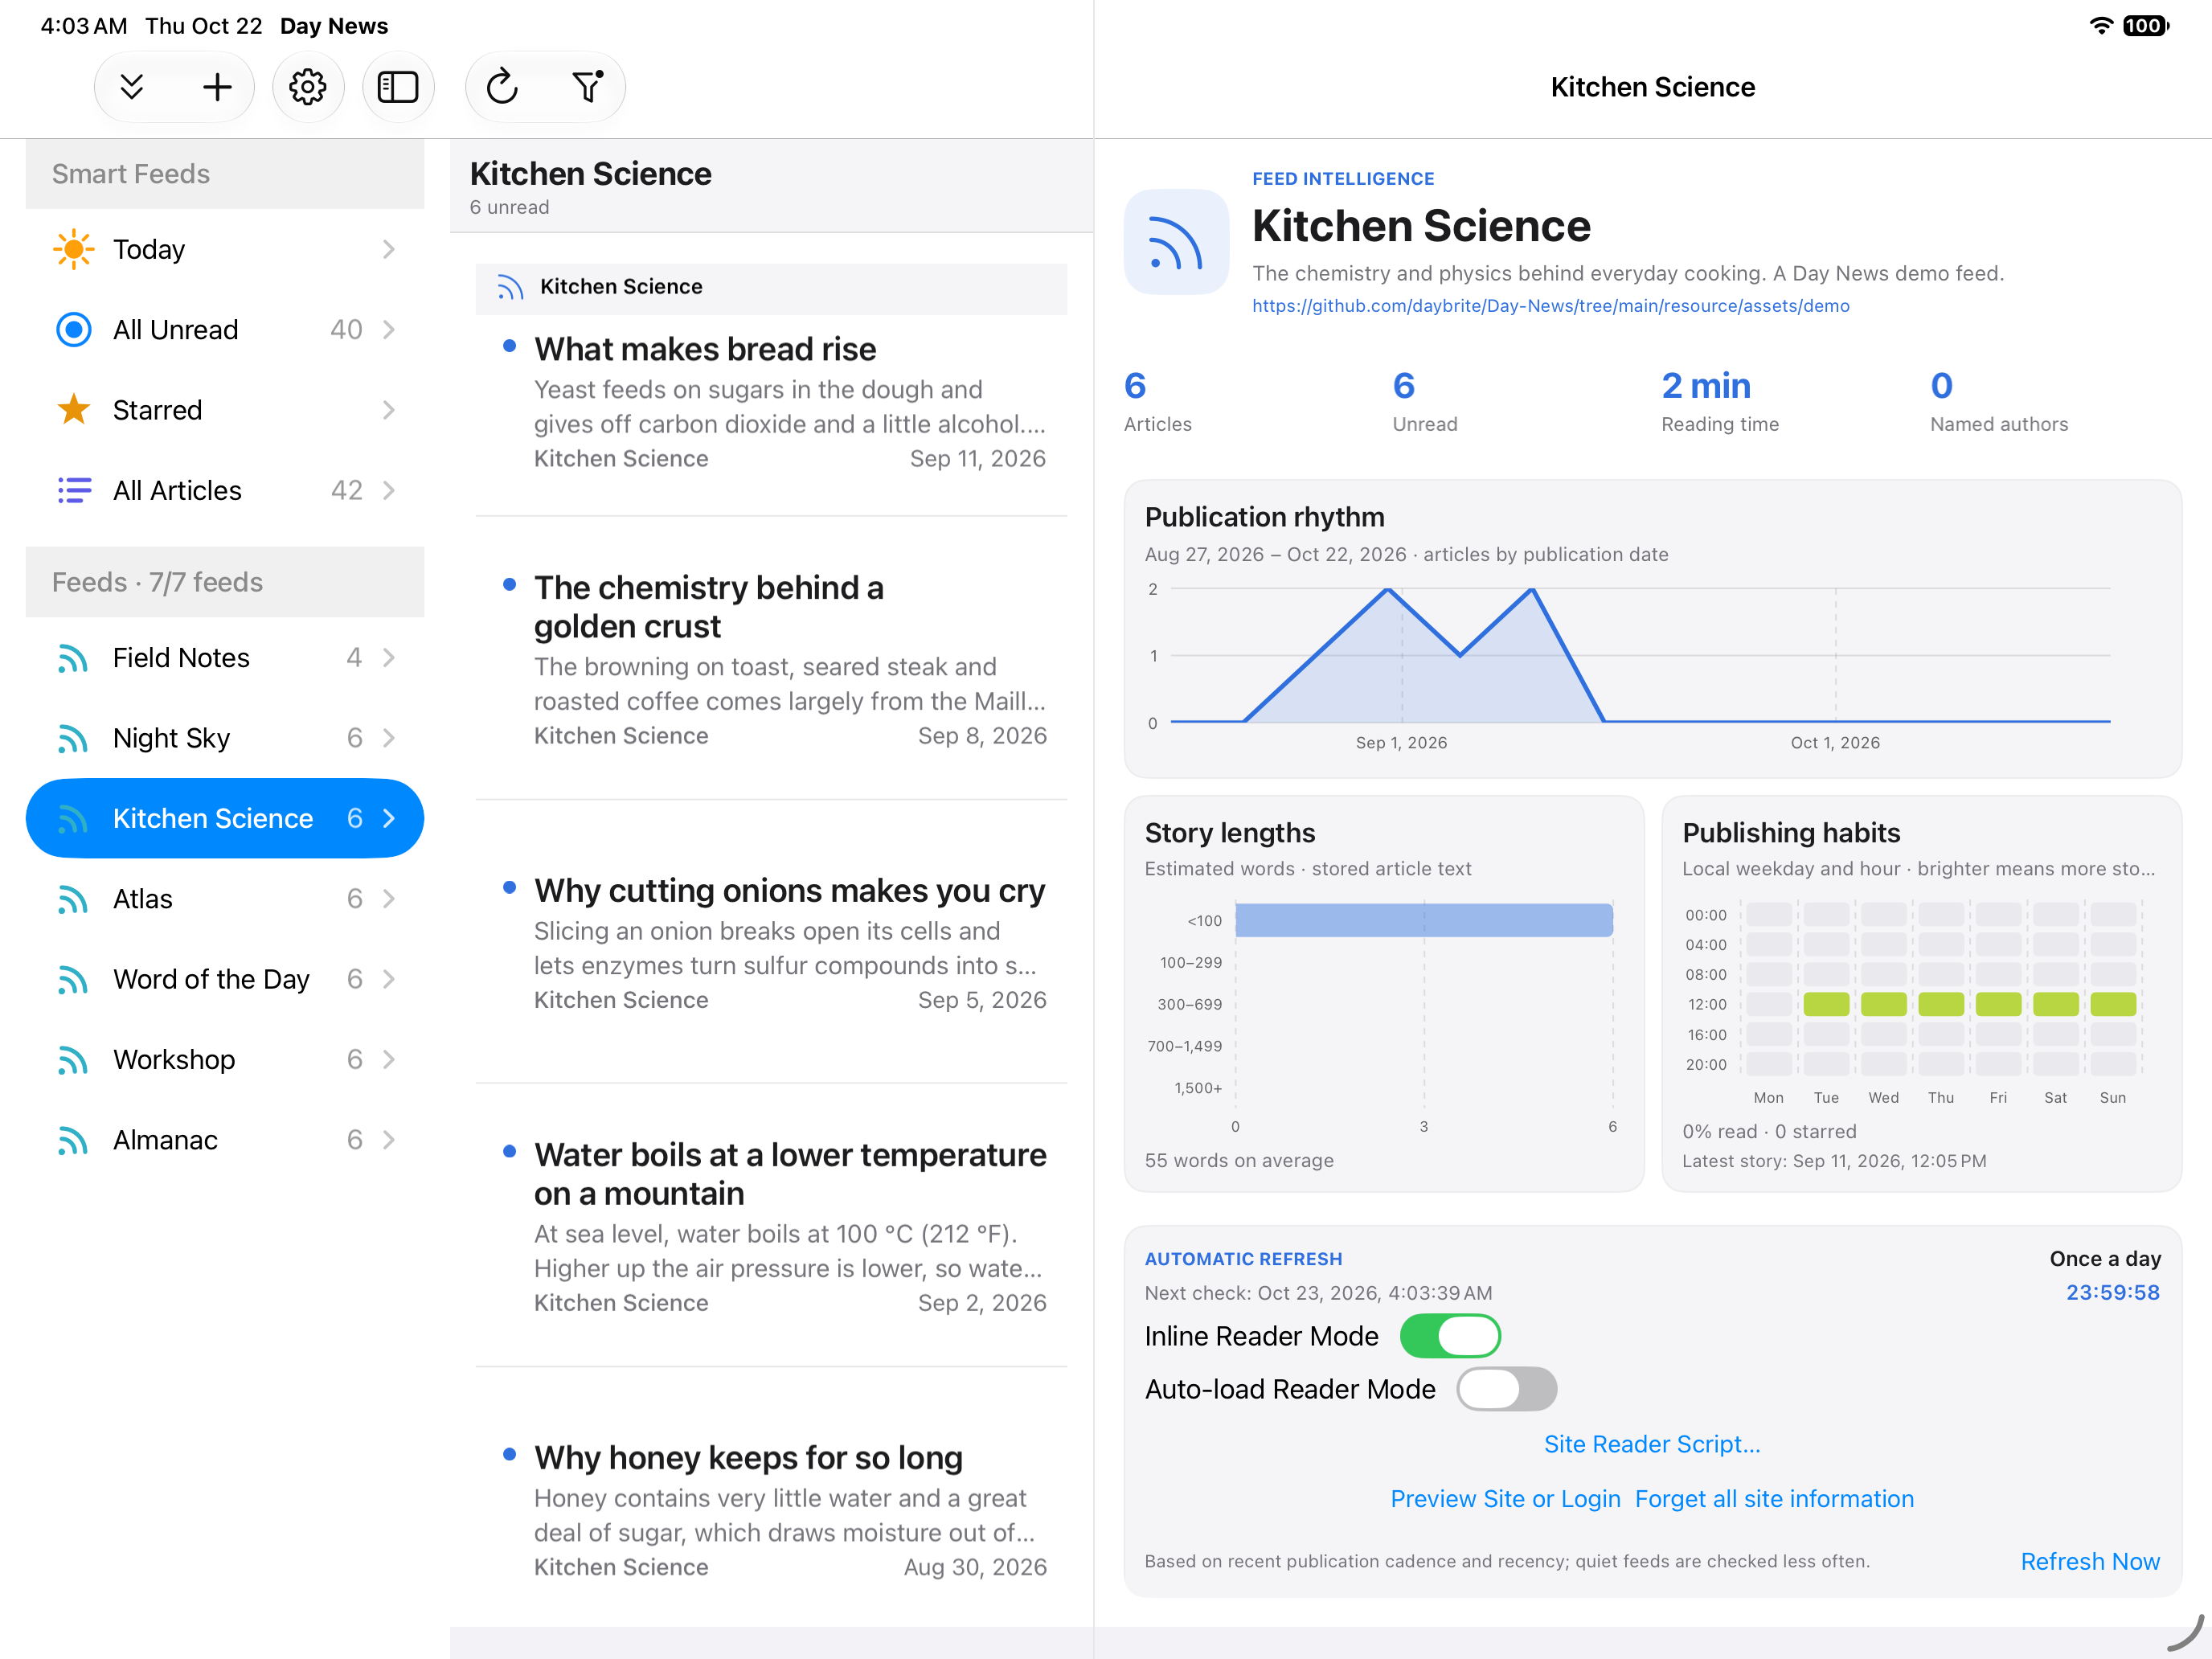Tap the under-100 words bar in Story lengths

click(x=1424, y=920)
